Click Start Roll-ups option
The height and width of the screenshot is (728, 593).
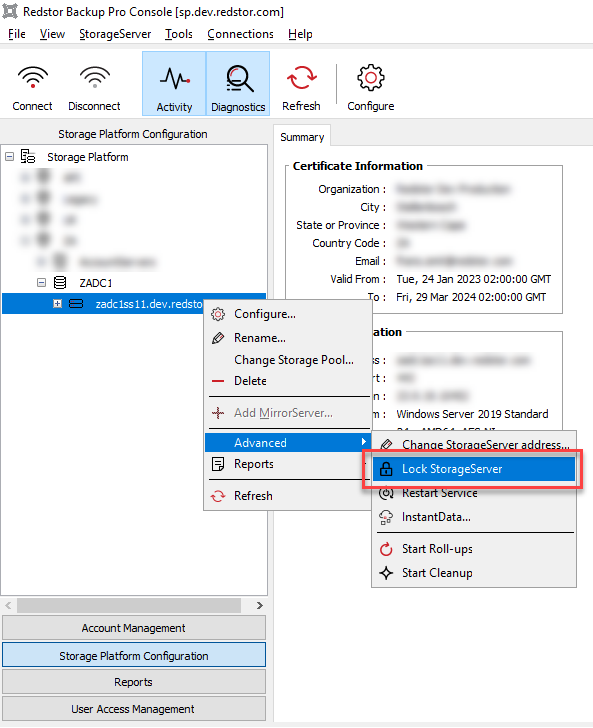474,549
